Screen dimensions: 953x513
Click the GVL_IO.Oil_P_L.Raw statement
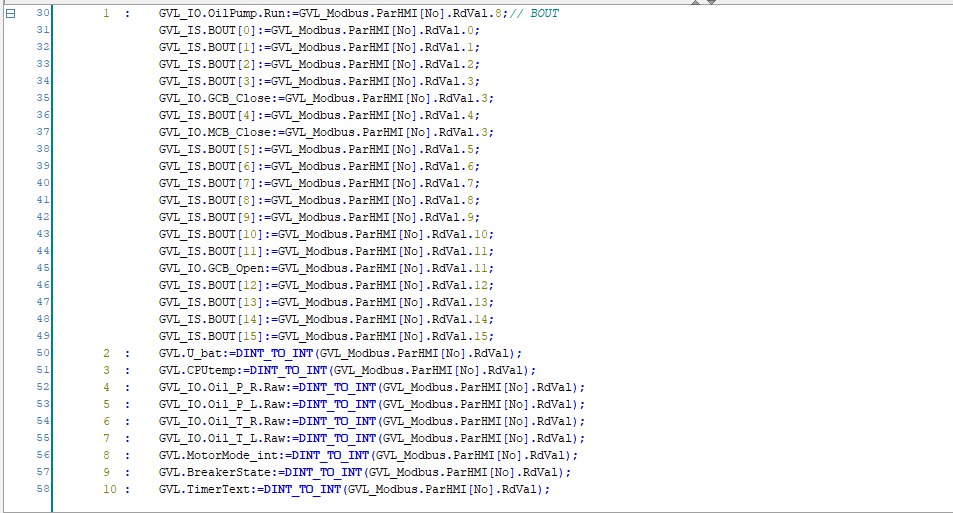coord(372,405)
